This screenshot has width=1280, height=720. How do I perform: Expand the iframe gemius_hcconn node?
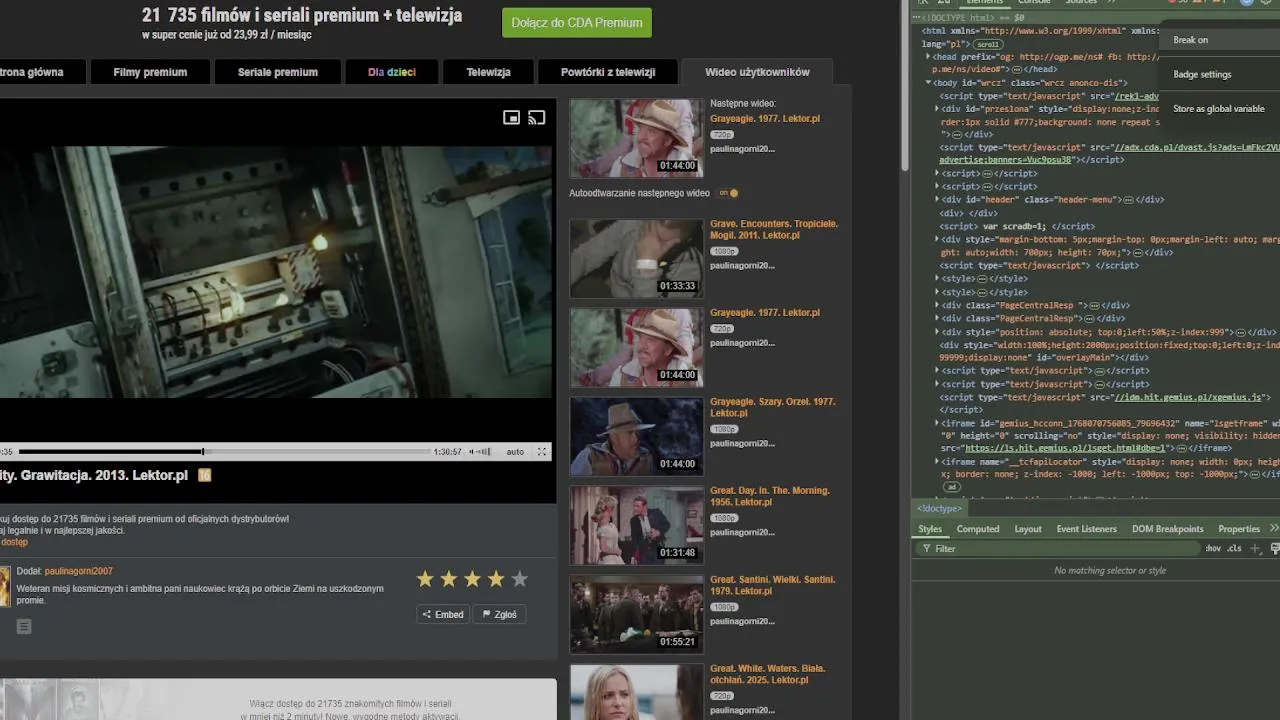(937, 423)
